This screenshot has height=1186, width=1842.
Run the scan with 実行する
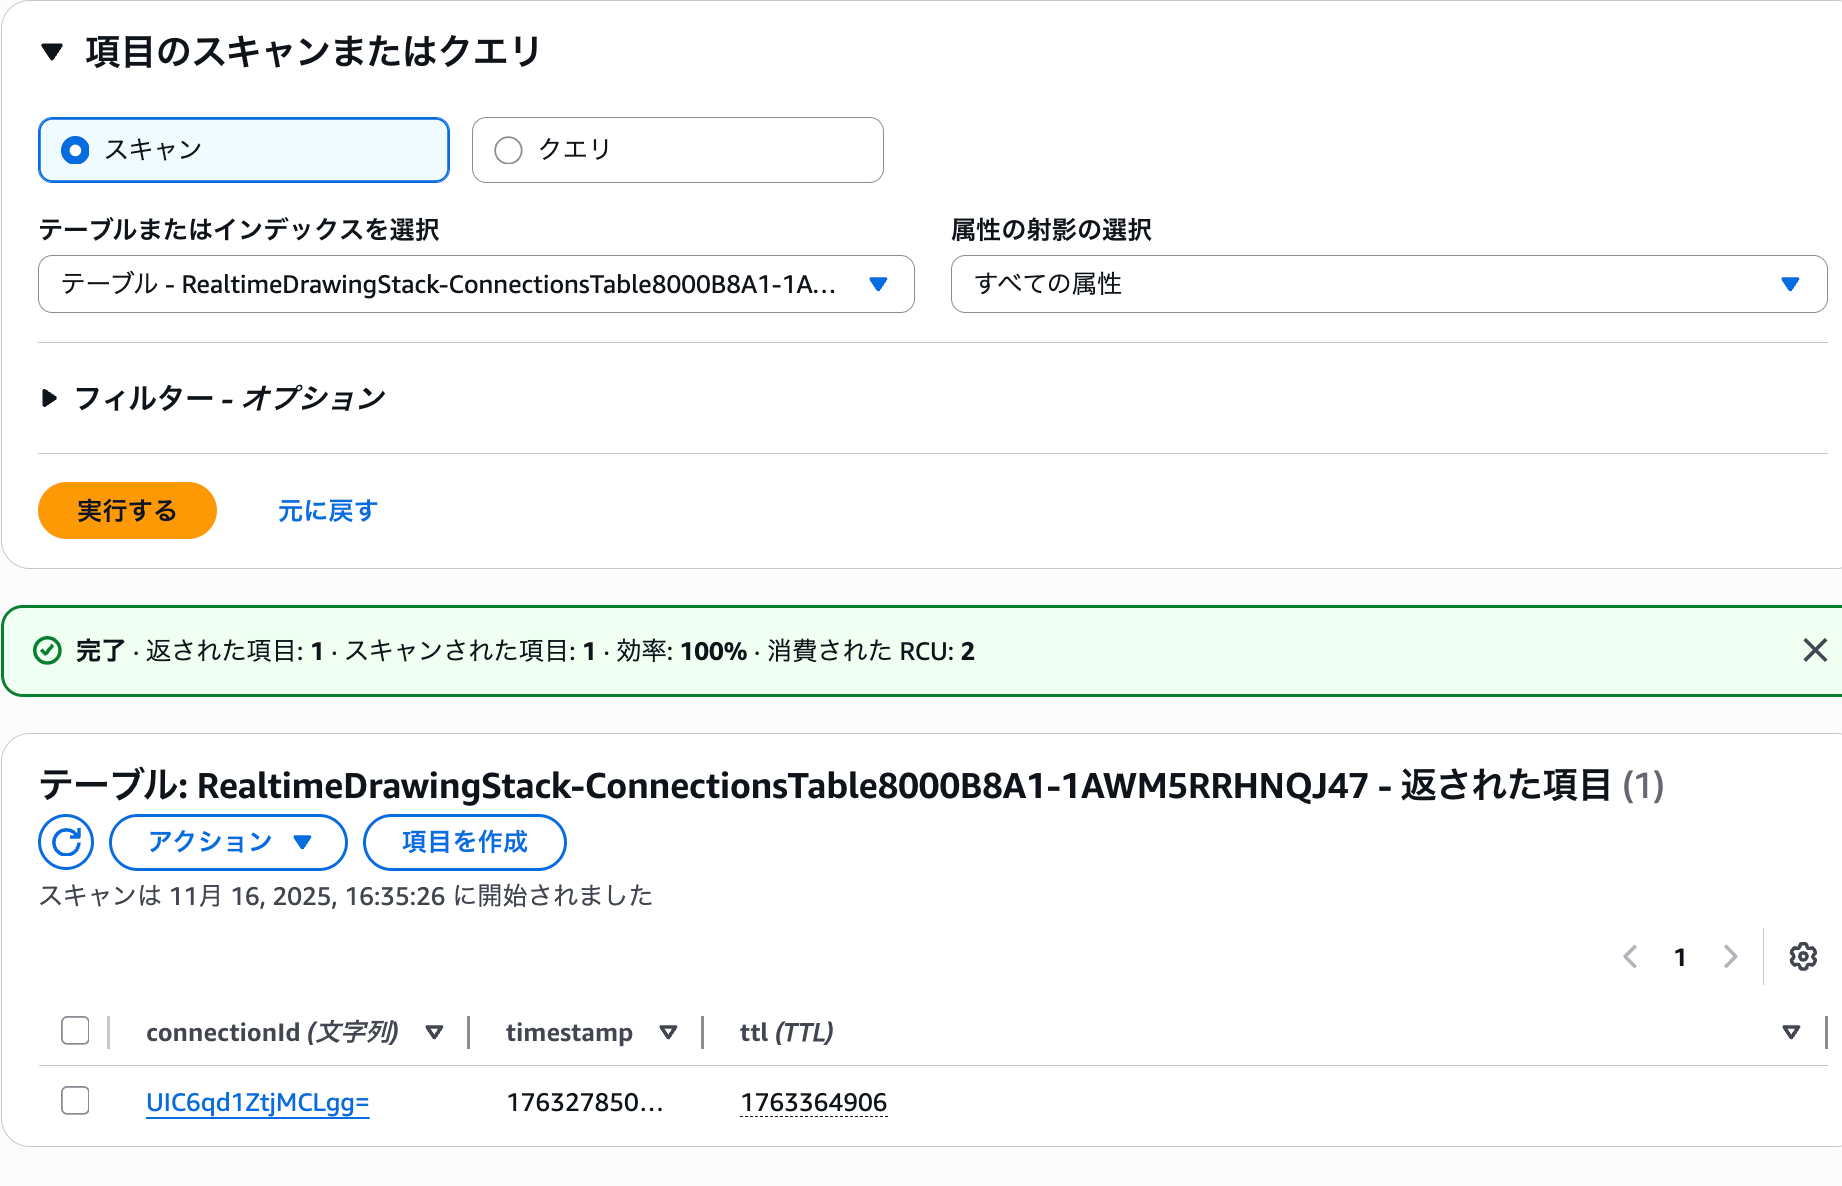[126, 510]
